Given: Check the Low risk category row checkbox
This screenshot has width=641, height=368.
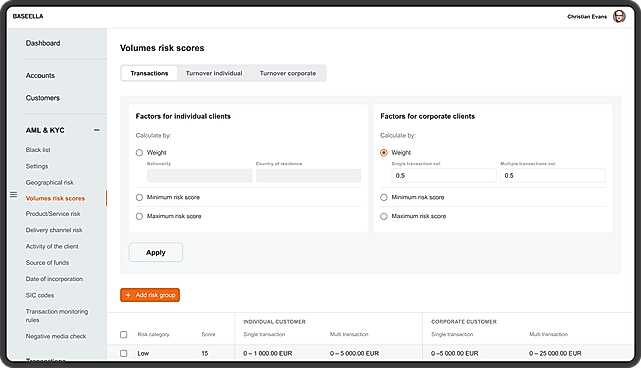Looking at the screenshot, I should pyautogui.click(x=124, y=353).
